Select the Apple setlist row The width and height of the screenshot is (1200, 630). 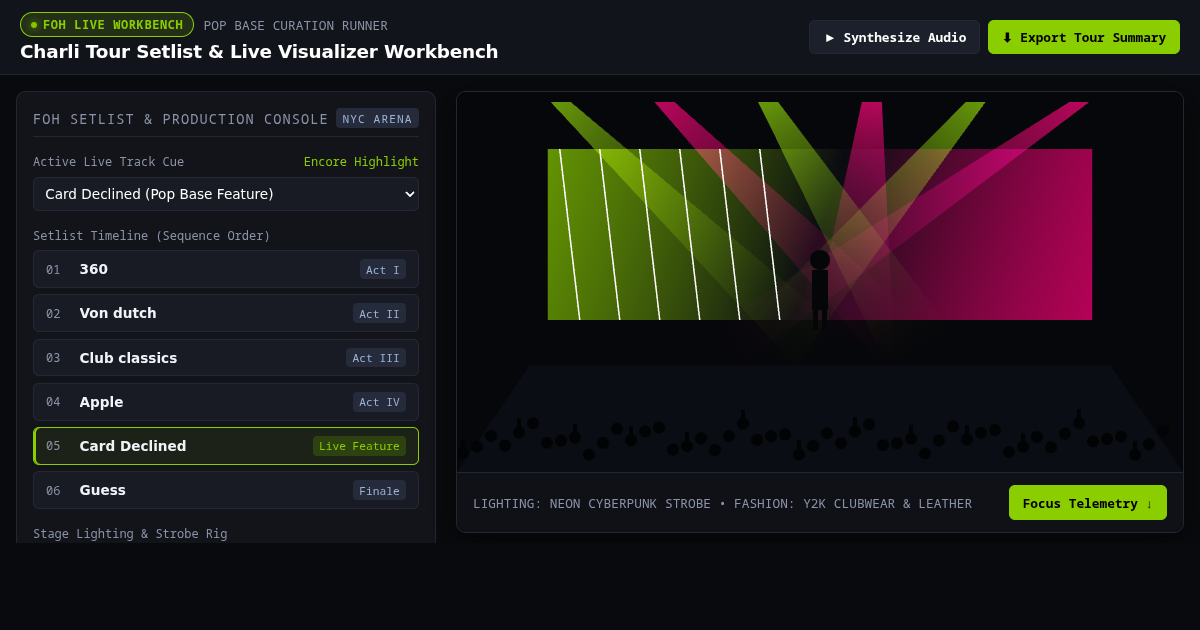pyautogui.click(x=226, y=402)
